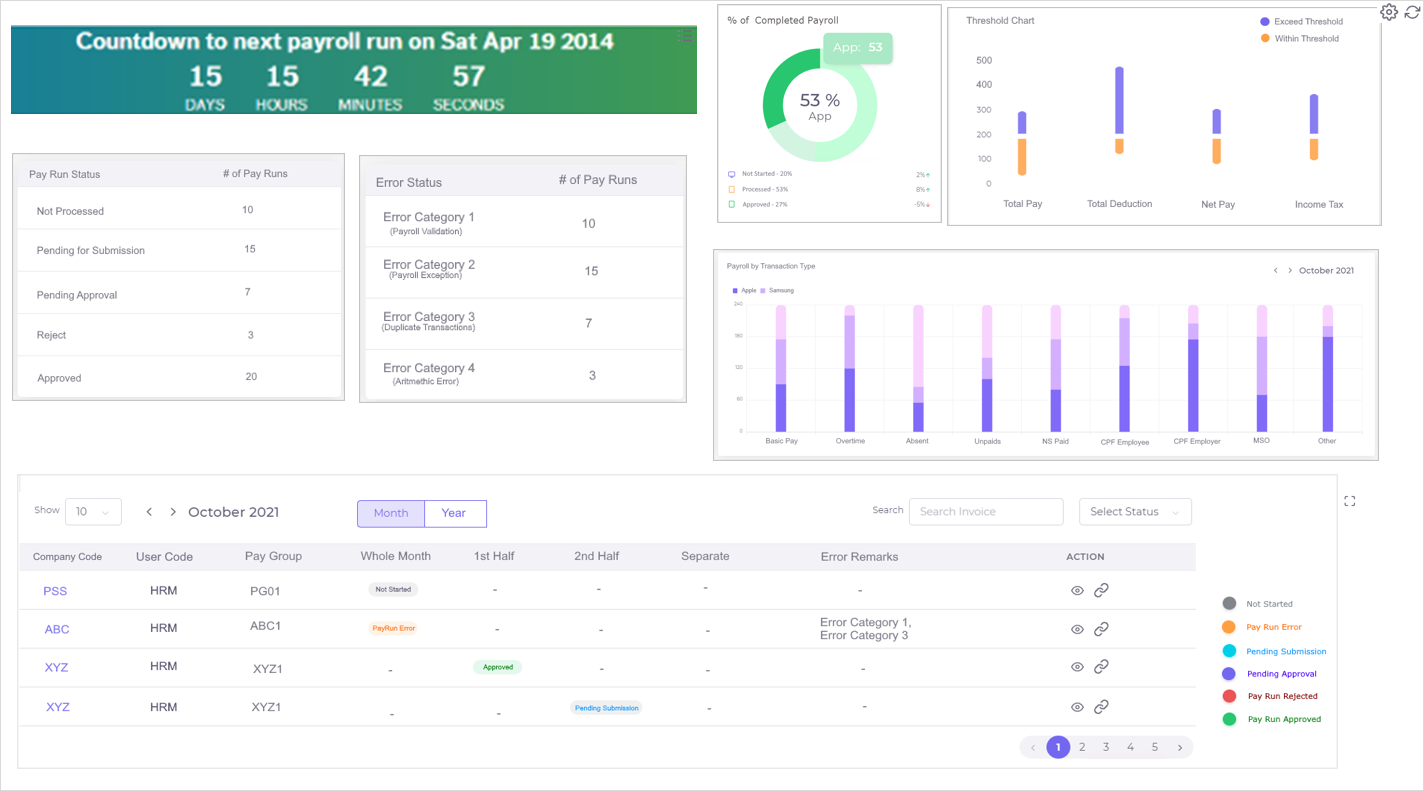Previous month arrow in Transaction Type chart
Image resolution: width=1424 pixels, height=791 pixels.
[x=1275, y=271]
